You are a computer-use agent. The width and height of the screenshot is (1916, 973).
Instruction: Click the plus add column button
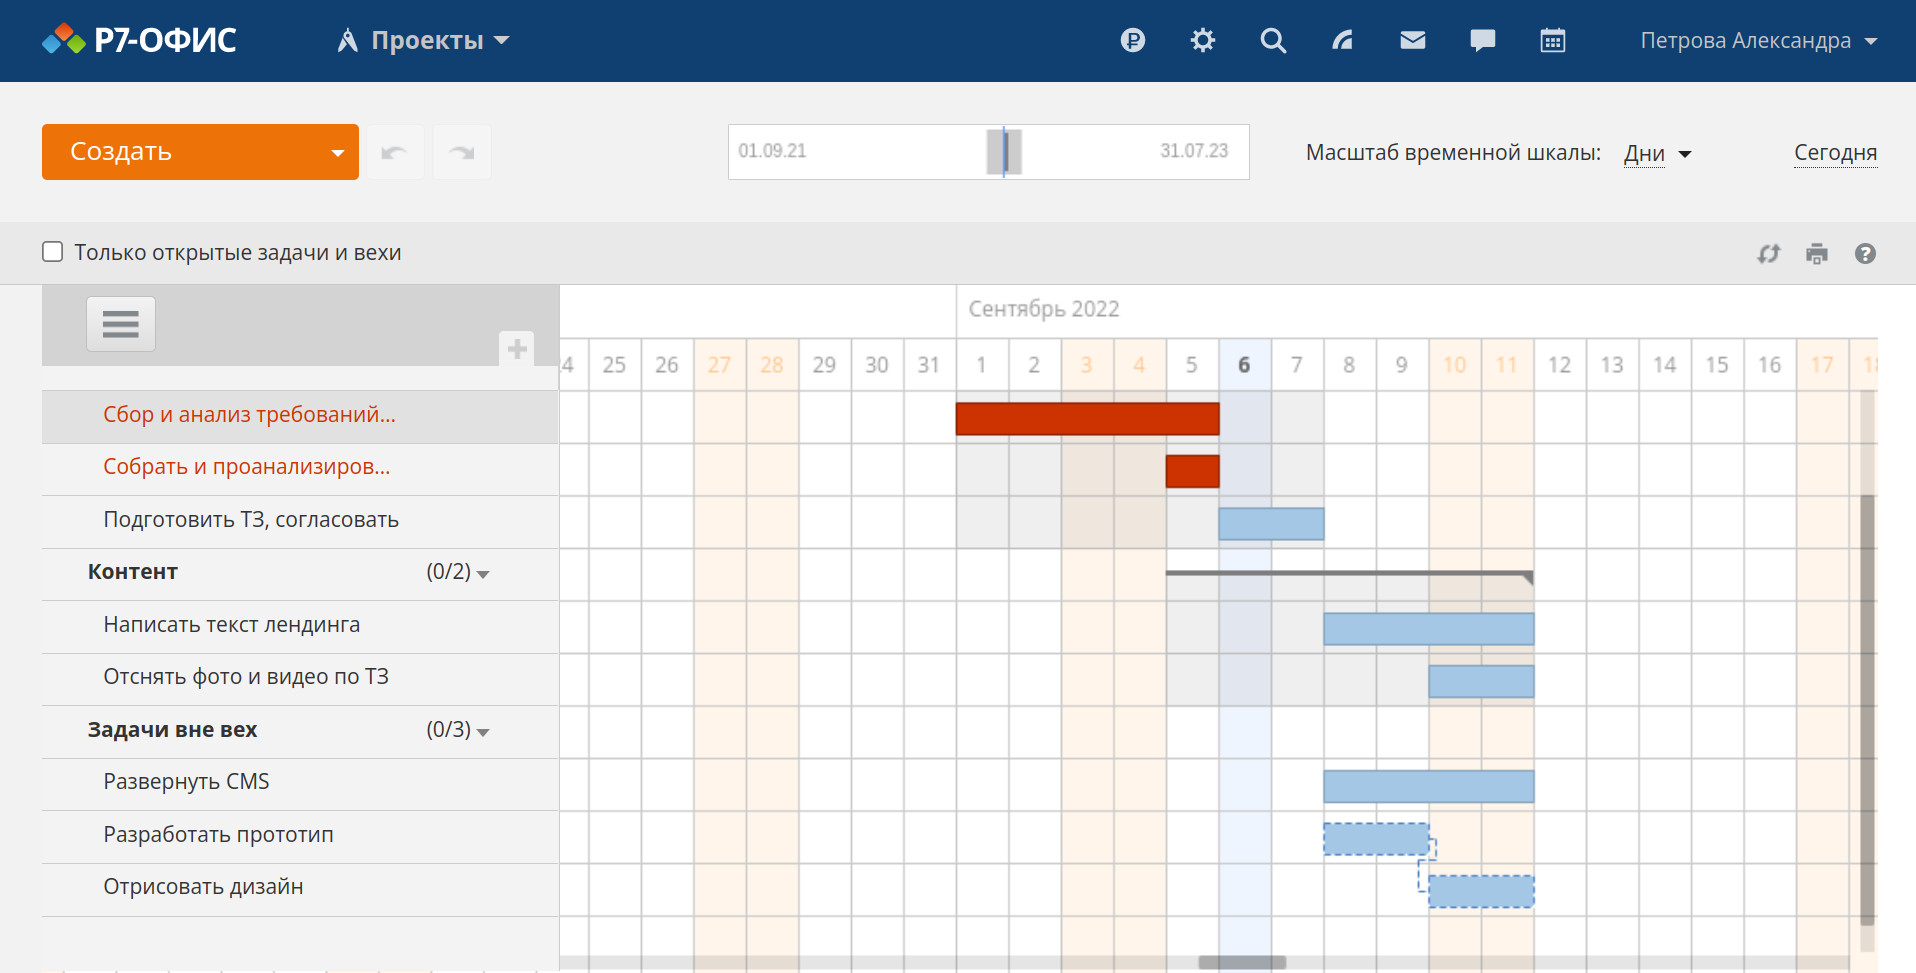517,348
